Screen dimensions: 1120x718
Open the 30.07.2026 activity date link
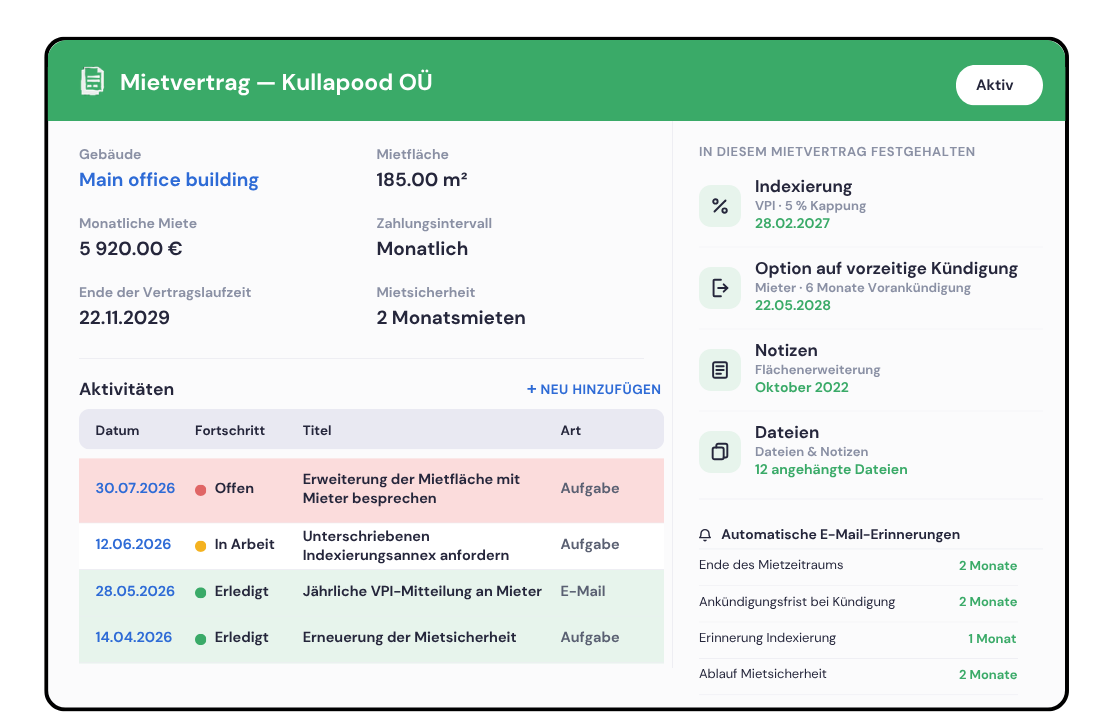coord(135,488)
